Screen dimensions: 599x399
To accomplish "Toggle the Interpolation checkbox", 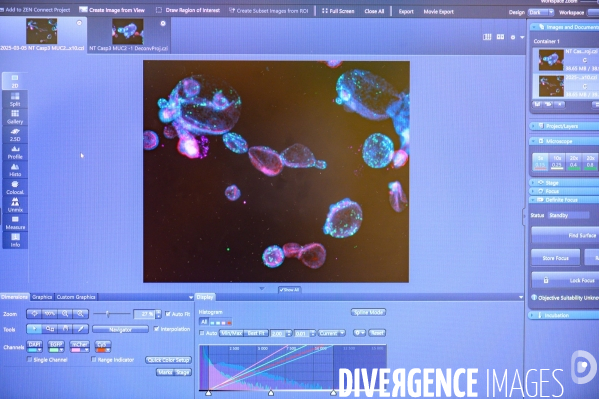I will click(156, 329).
